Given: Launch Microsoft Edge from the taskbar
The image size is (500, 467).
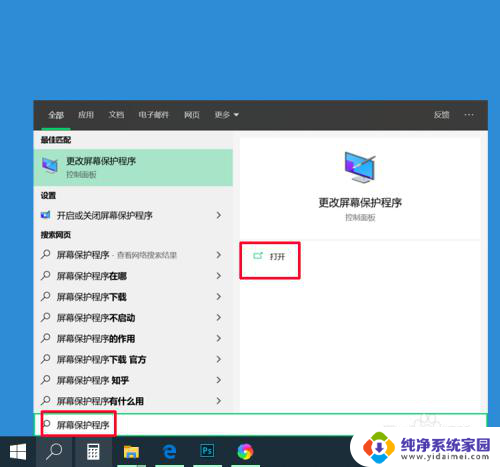Looking at the screenshot, I should pyautogui.click(x=170, y=452).
